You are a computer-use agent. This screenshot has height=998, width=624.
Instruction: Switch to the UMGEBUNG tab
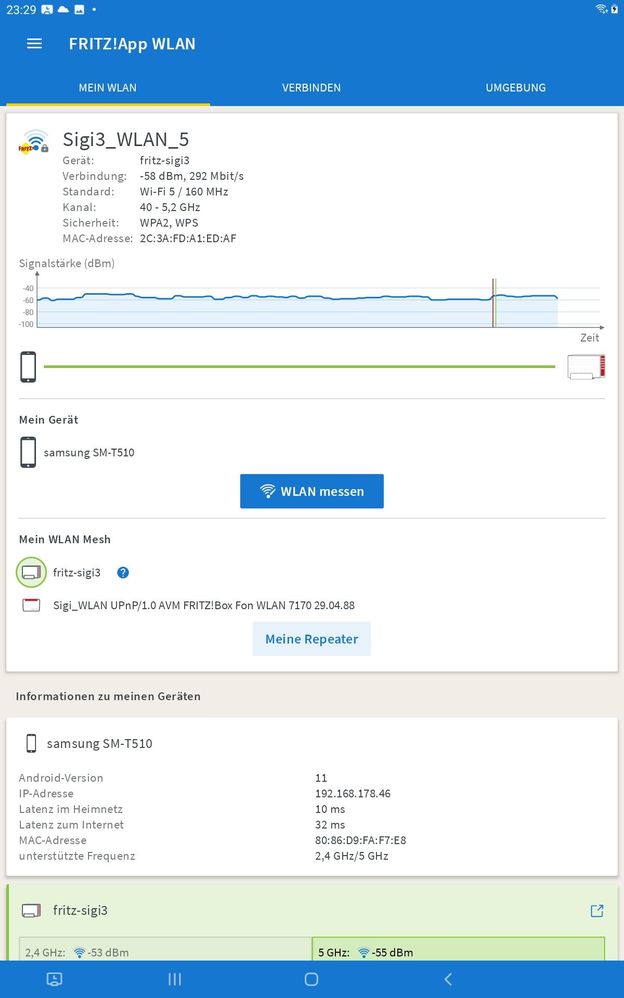[516, 88]
